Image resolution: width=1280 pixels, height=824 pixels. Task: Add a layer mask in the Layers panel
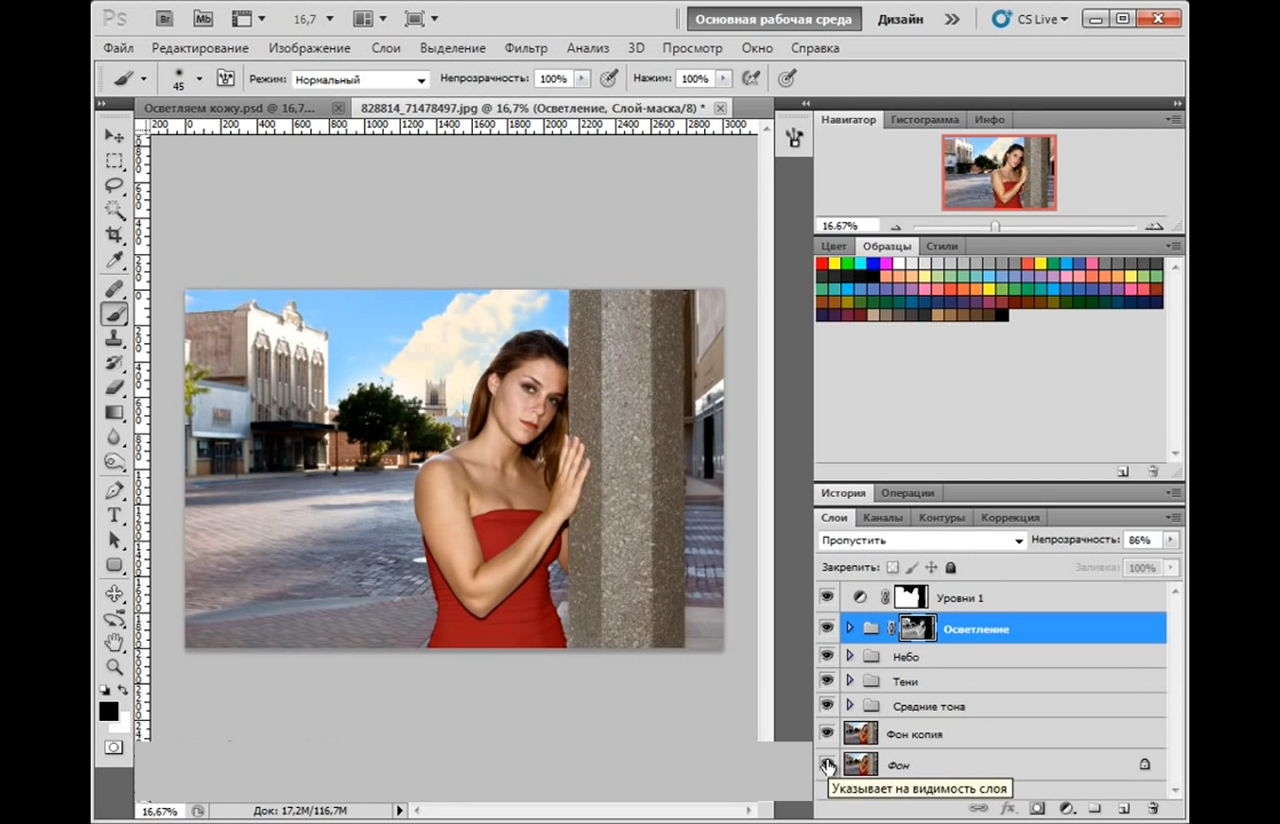(1037, 808)
